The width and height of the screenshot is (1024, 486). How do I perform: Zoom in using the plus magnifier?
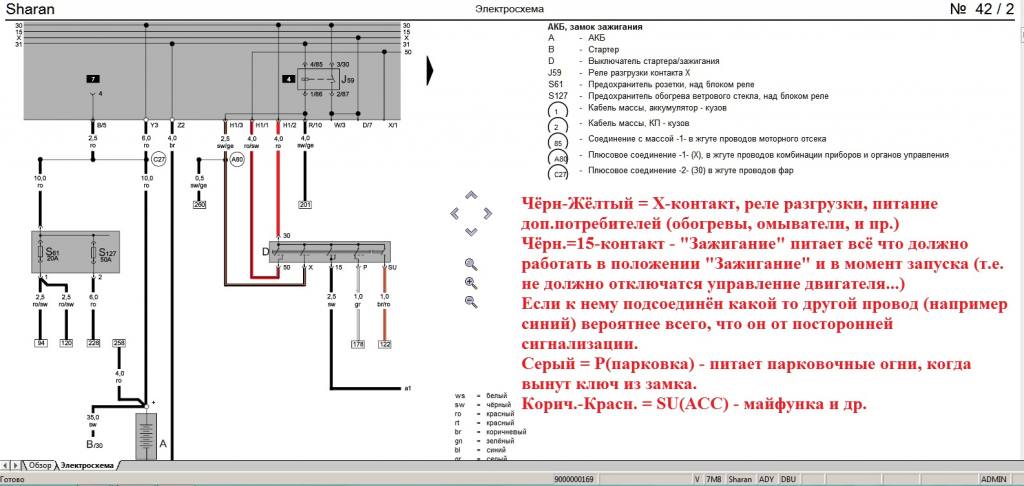[470, 283]
